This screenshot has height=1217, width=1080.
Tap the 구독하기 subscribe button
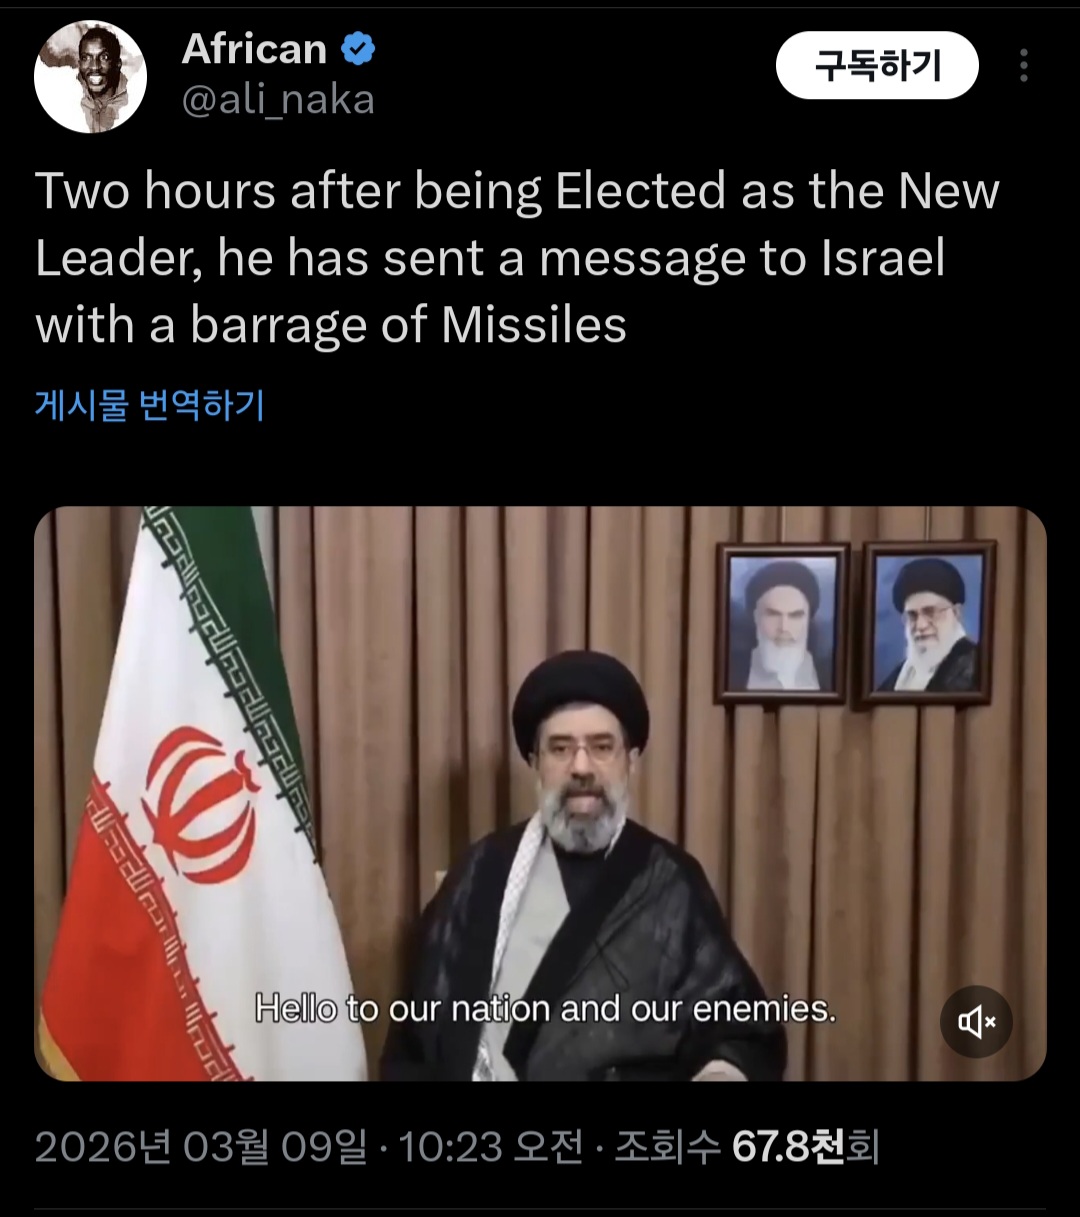(877, 65)
